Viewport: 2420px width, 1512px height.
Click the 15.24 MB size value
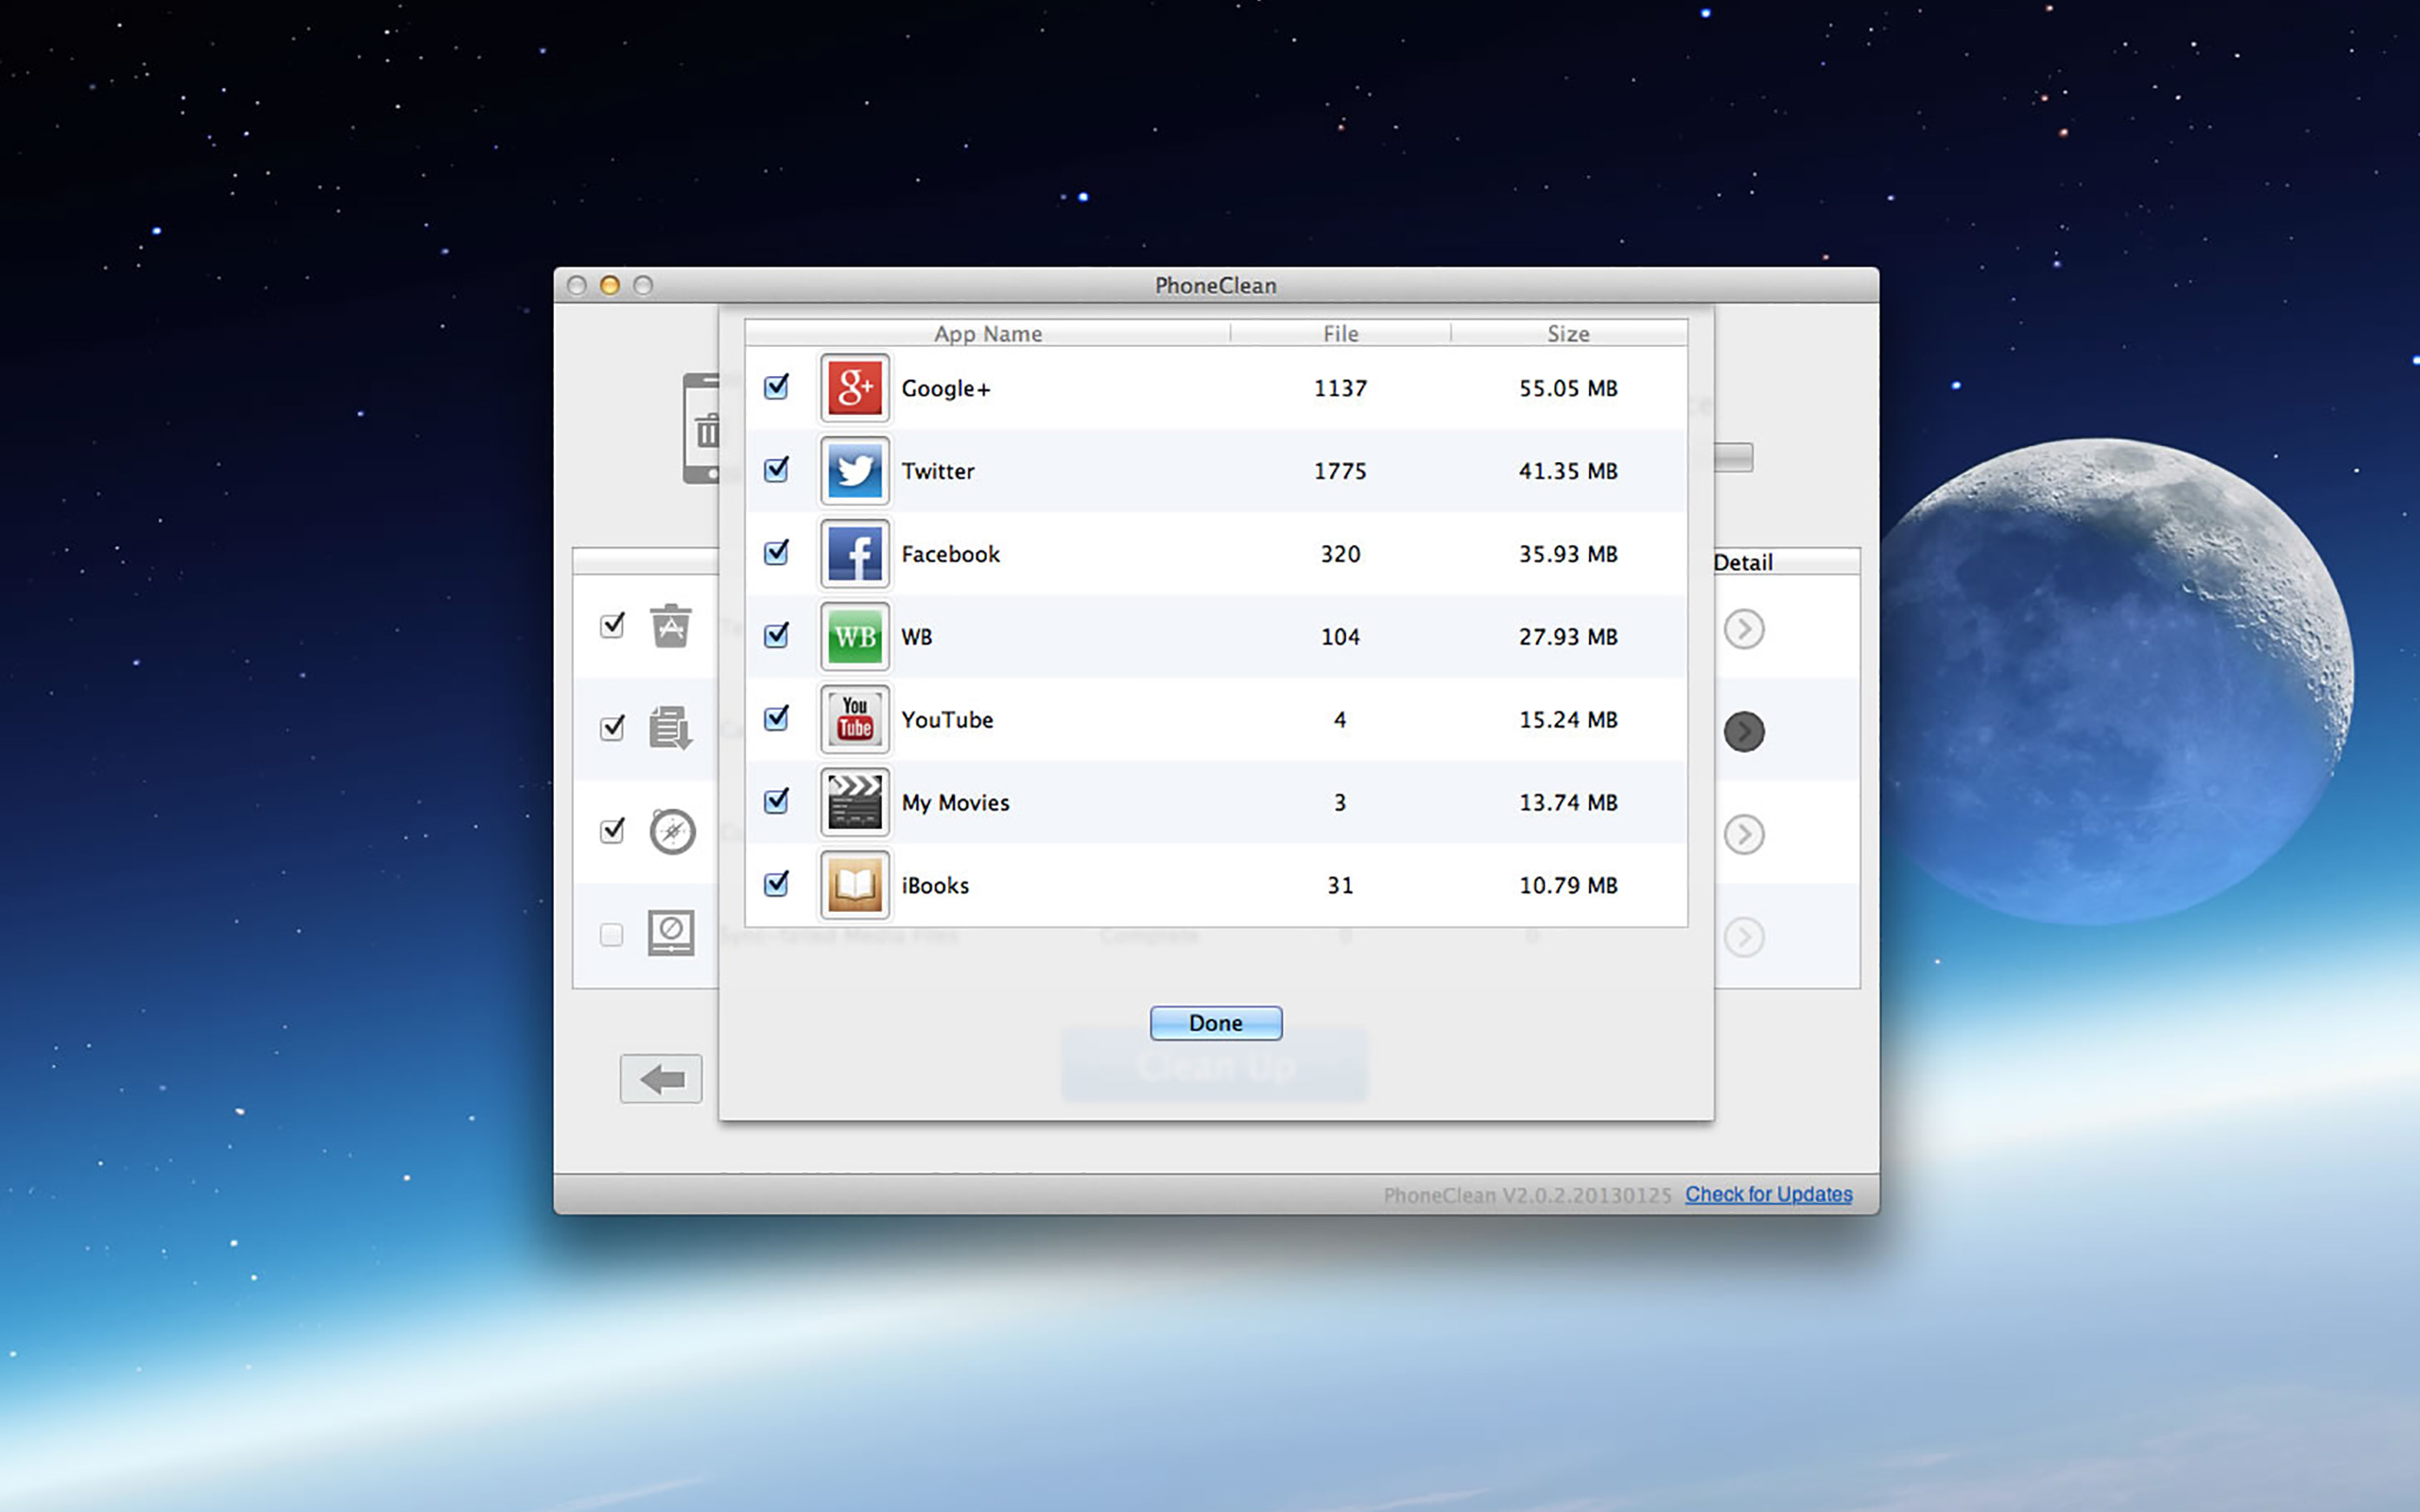pyautogui.click(x=1568, y=720)
